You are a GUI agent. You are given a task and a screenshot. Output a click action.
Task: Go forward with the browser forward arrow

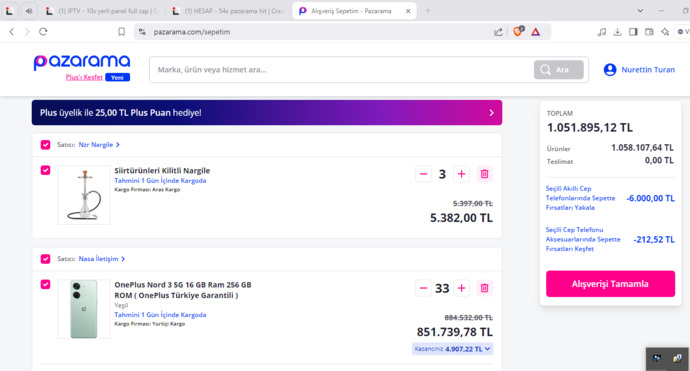tap(27, 32)
